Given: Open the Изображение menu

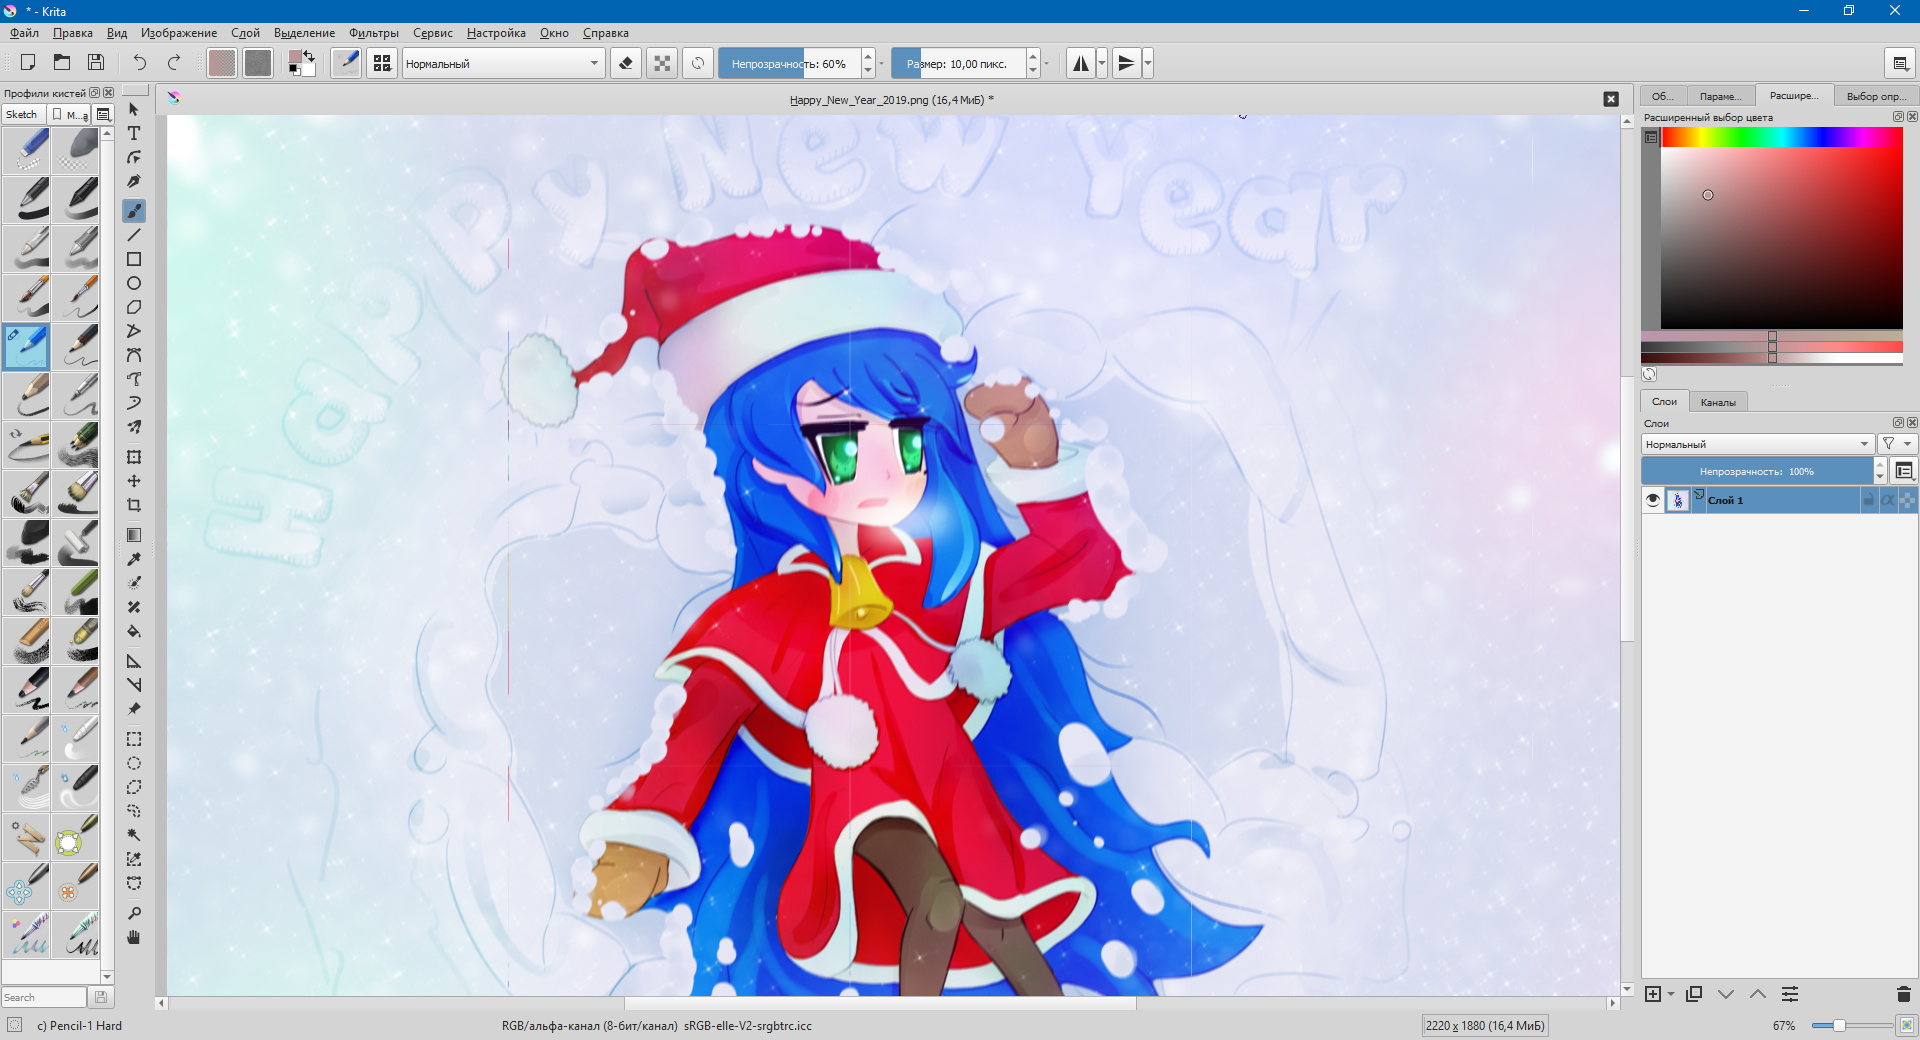Looking at the screenshot, I should pyautogui.click(x=179, y=33).
